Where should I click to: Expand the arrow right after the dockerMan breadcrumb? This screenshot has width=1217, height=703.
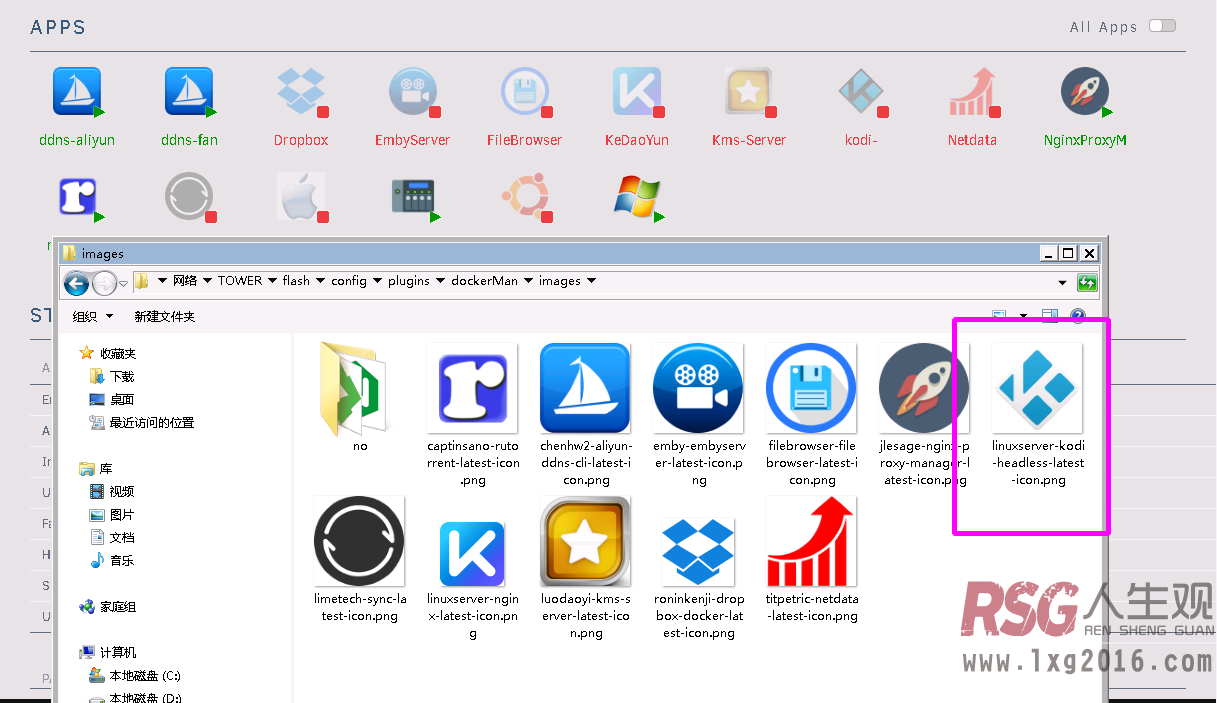(x=528, y=281)
